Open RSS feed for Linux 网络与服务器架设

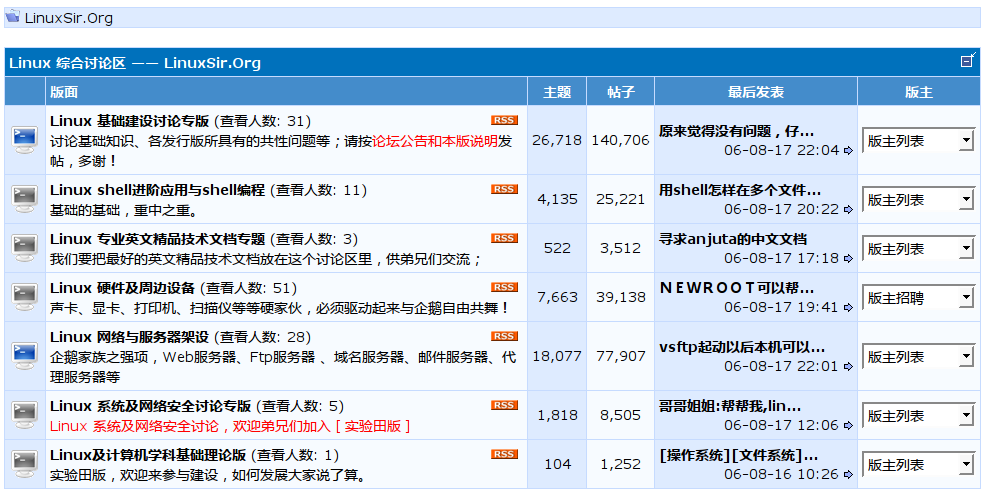pos(504,336)
